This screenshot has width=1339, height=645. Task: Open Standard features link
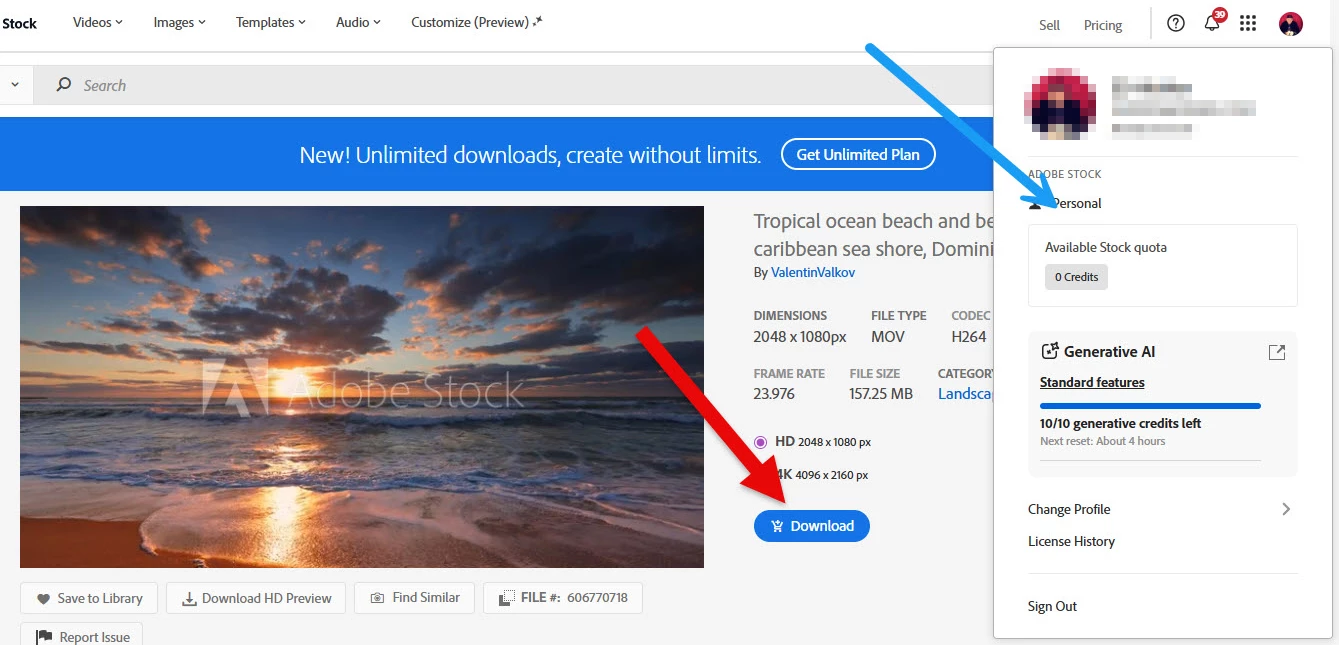[1092, 382]
